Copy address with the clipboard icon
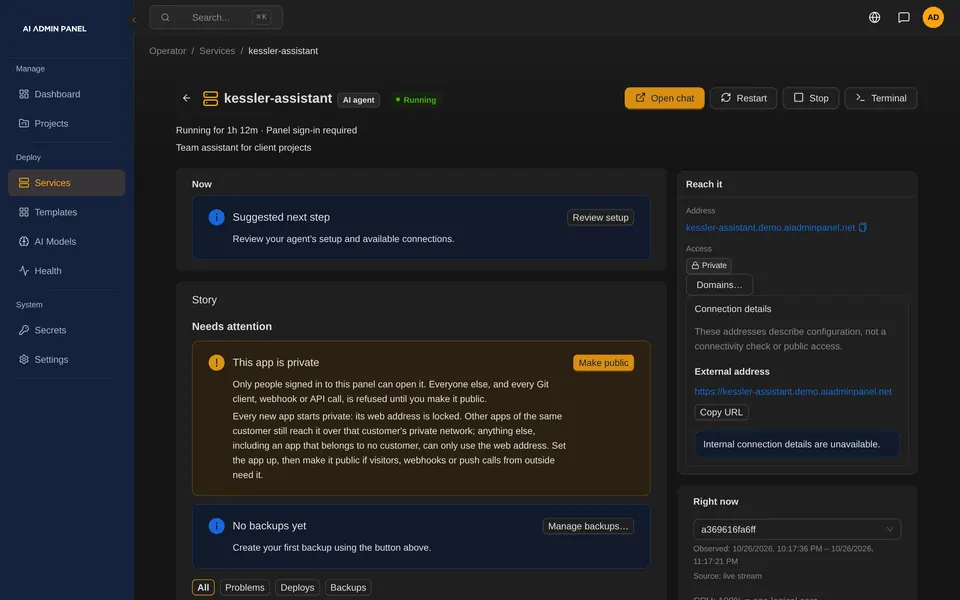 point(863,227)
